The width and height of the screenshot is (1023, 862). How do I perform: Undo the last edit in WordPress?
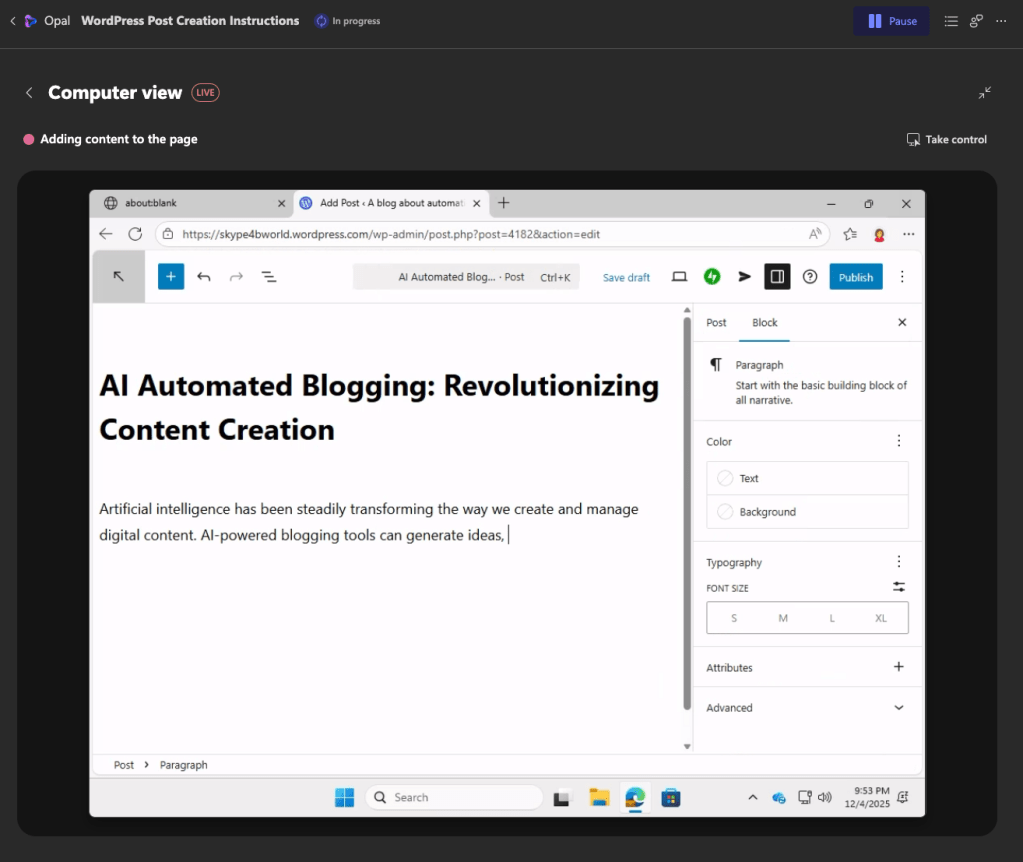point(204,277)
